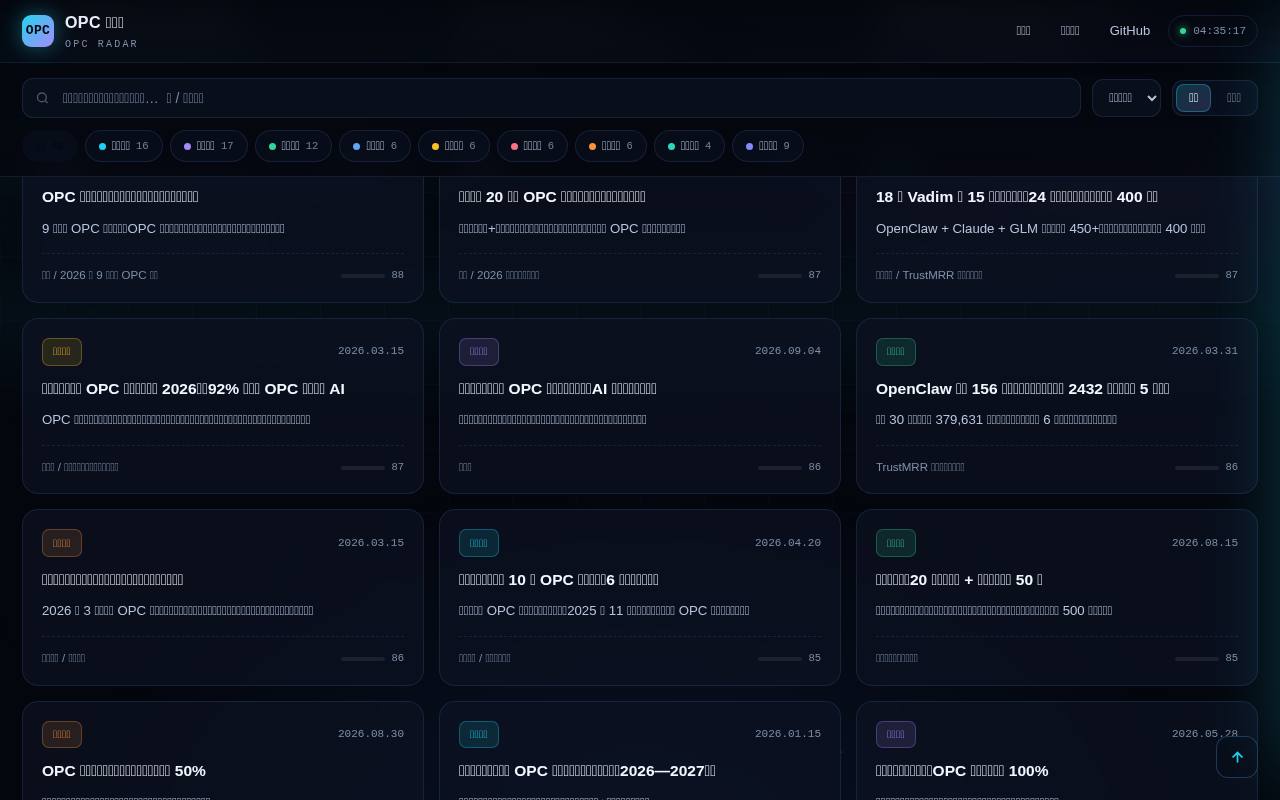This screenshot has height=800, width=1280.
Task: Select the cyan-dot filter chip showing 16
Action: click(124, 146)
